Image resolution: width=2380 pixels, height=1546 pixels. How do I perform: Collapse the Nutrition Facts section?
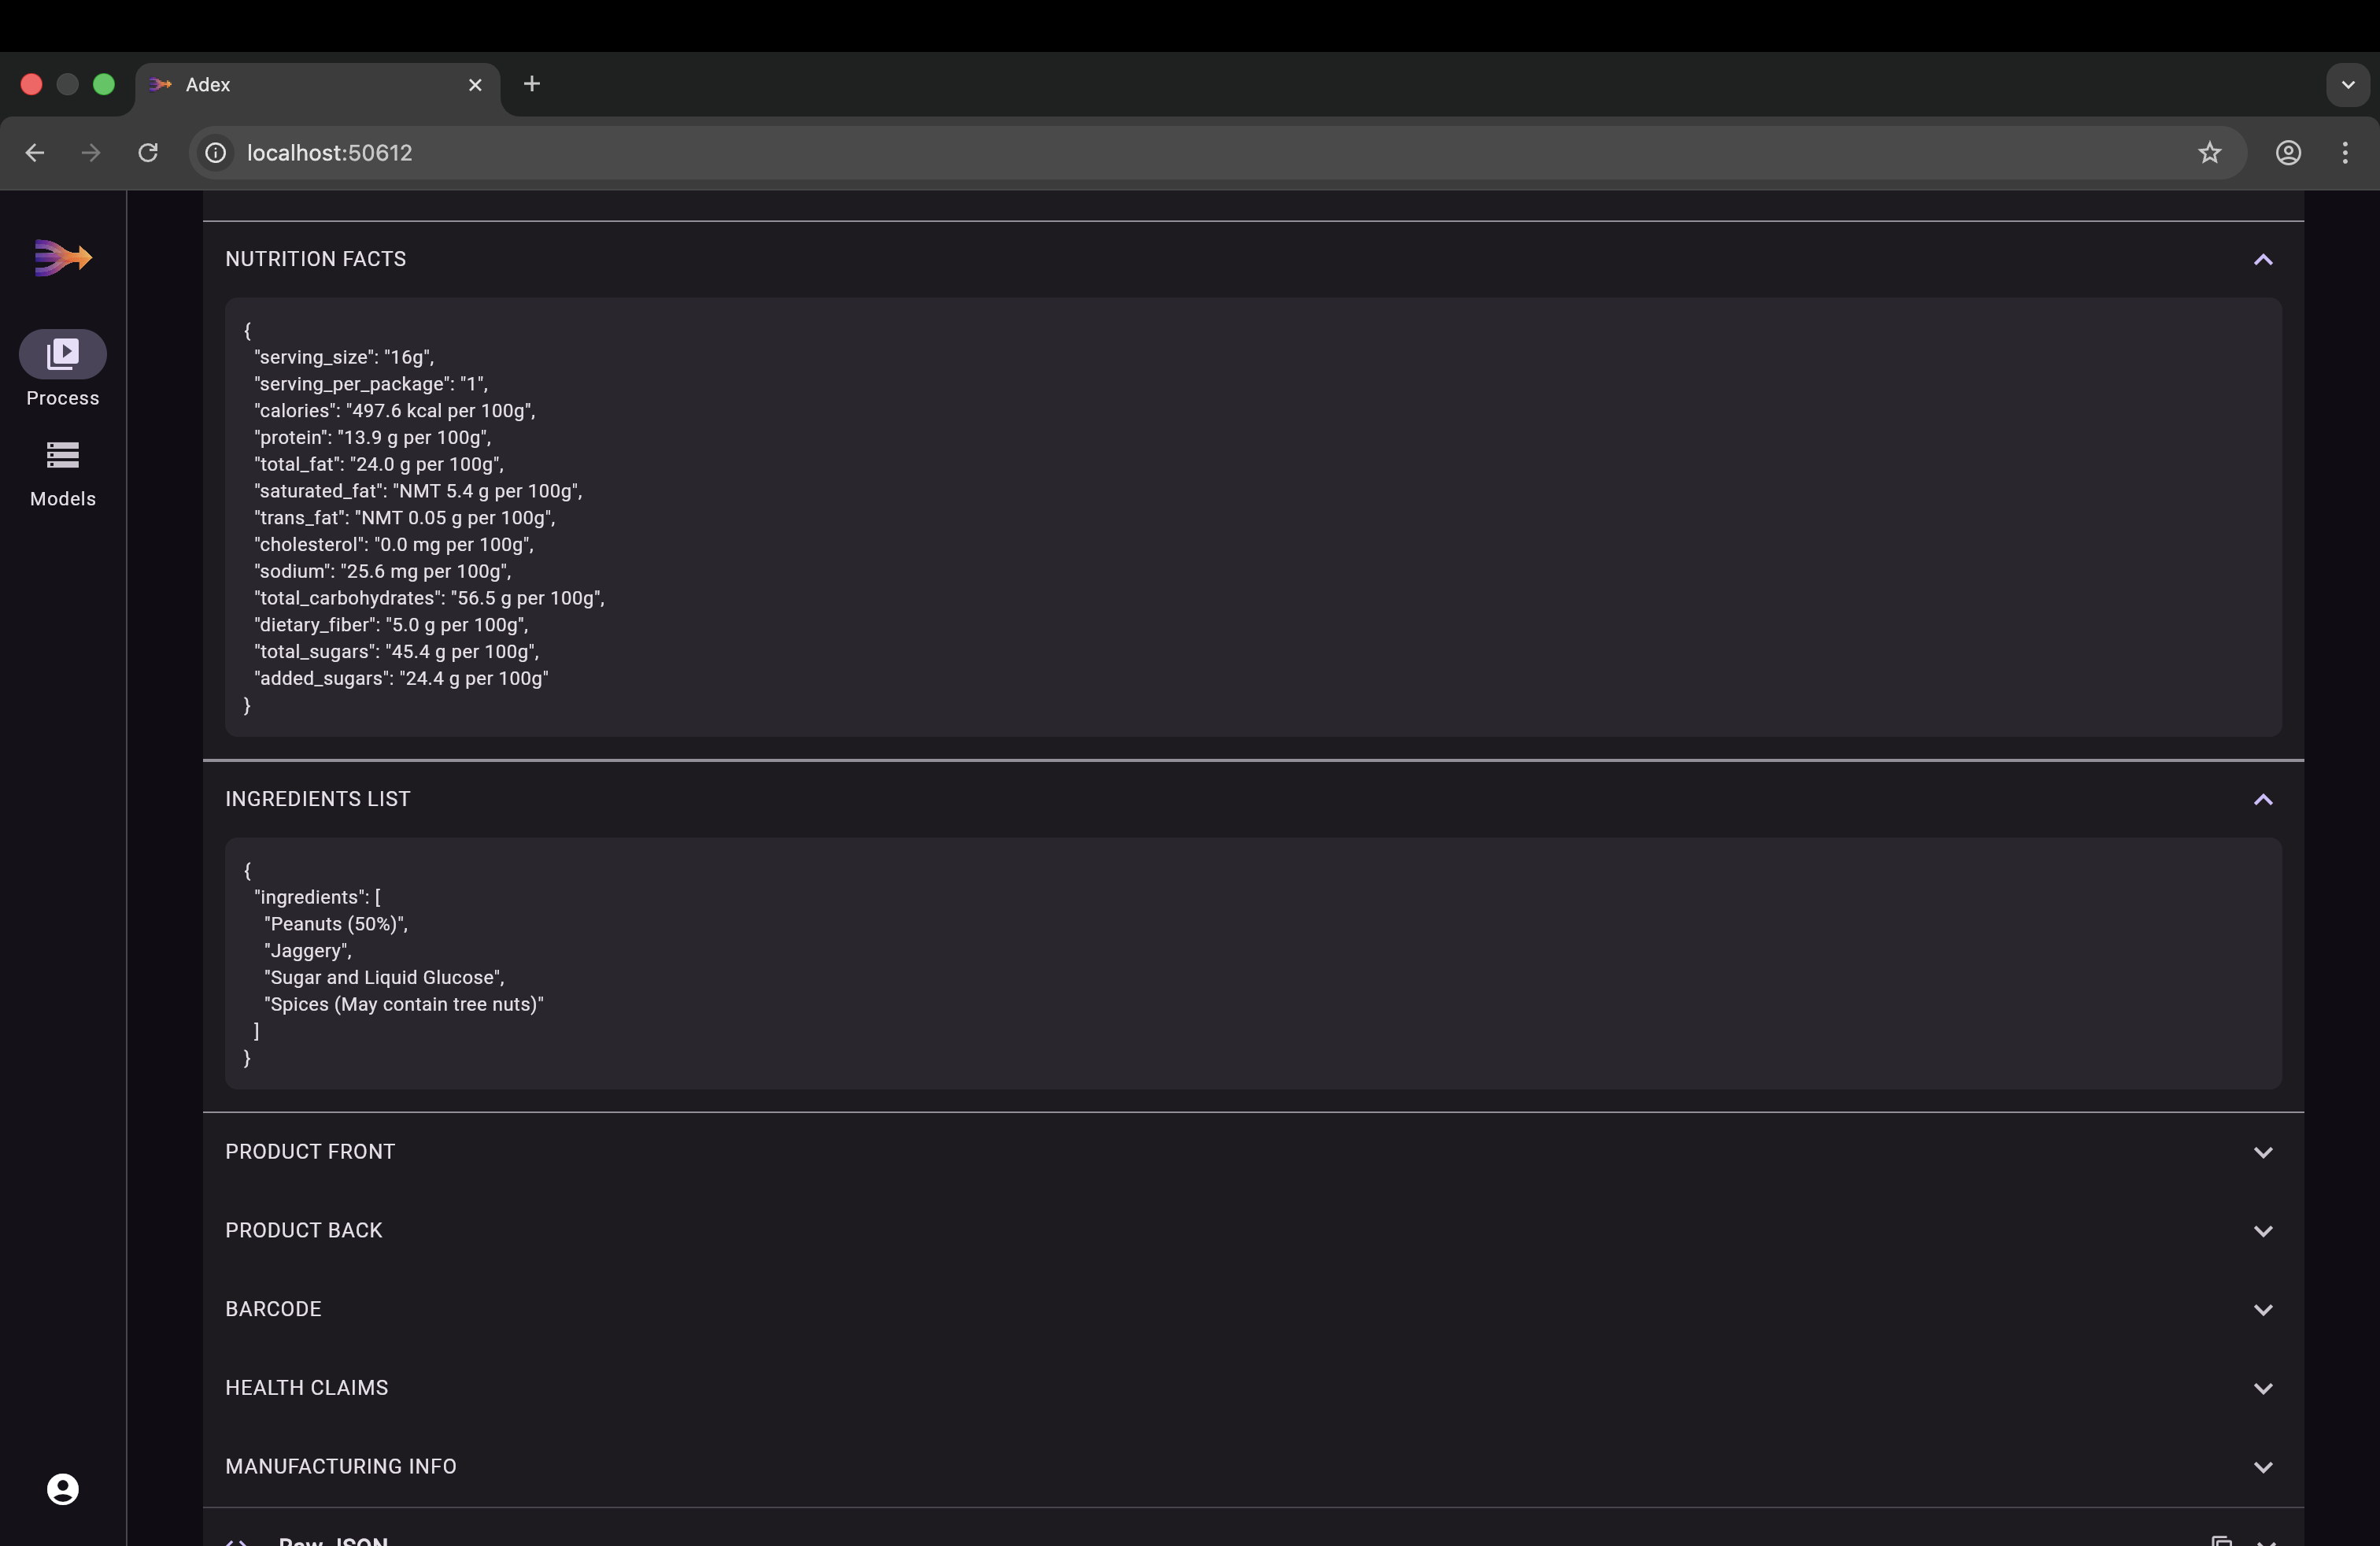2262,259
